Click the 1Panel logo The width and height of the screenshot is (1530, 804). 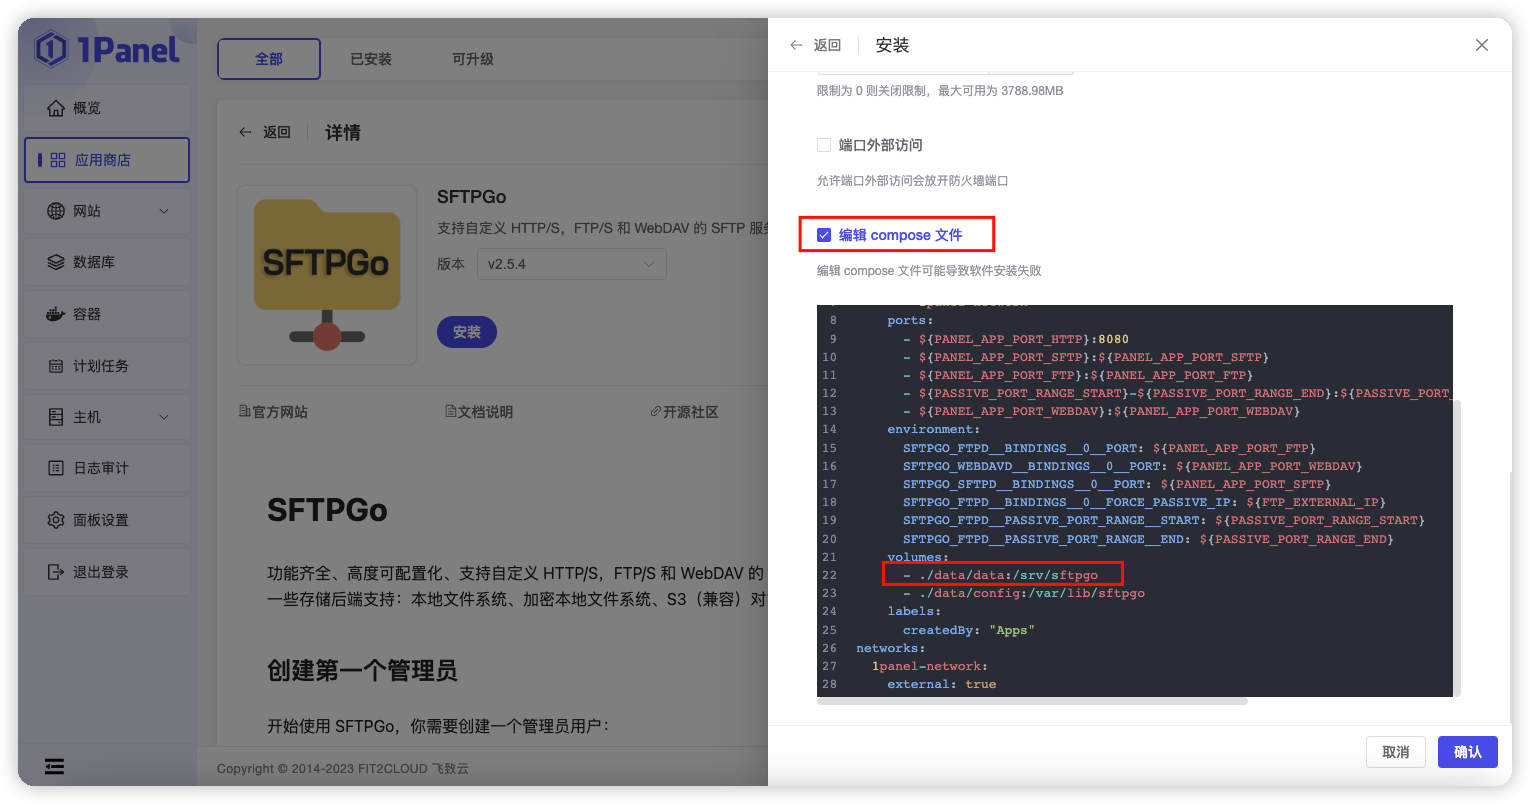coord(106,49)
